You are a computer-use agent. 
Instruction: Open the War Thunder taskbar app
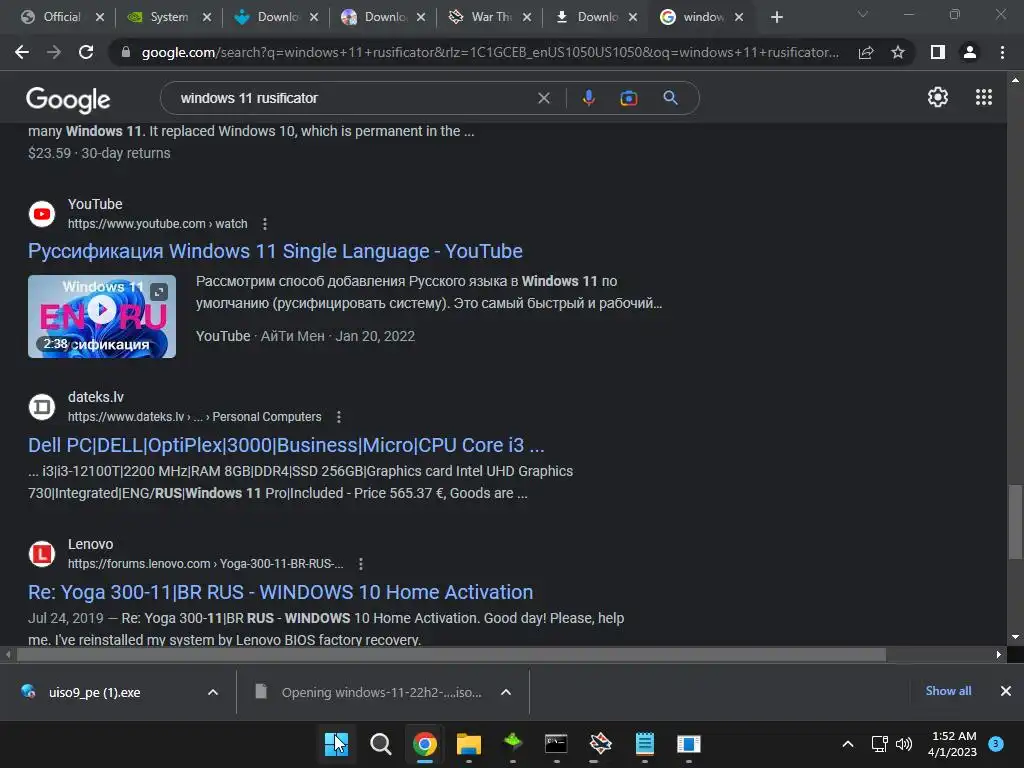(x=600, y=744)
